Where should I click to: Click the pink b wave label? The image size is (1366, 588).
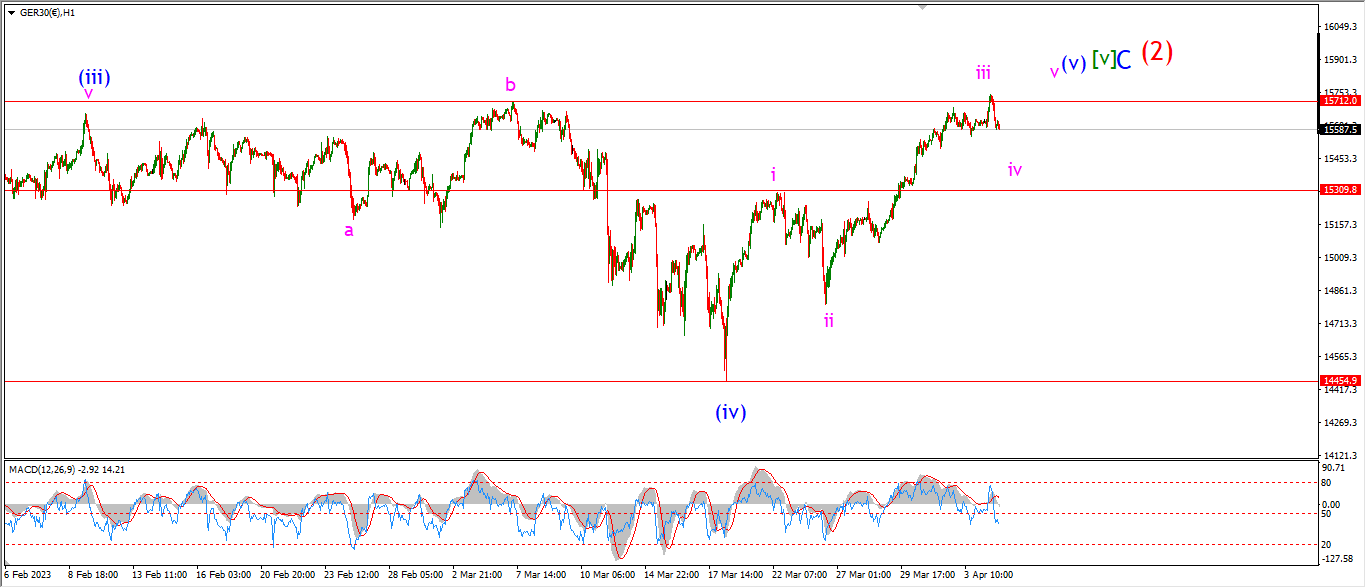click(510, 85)
